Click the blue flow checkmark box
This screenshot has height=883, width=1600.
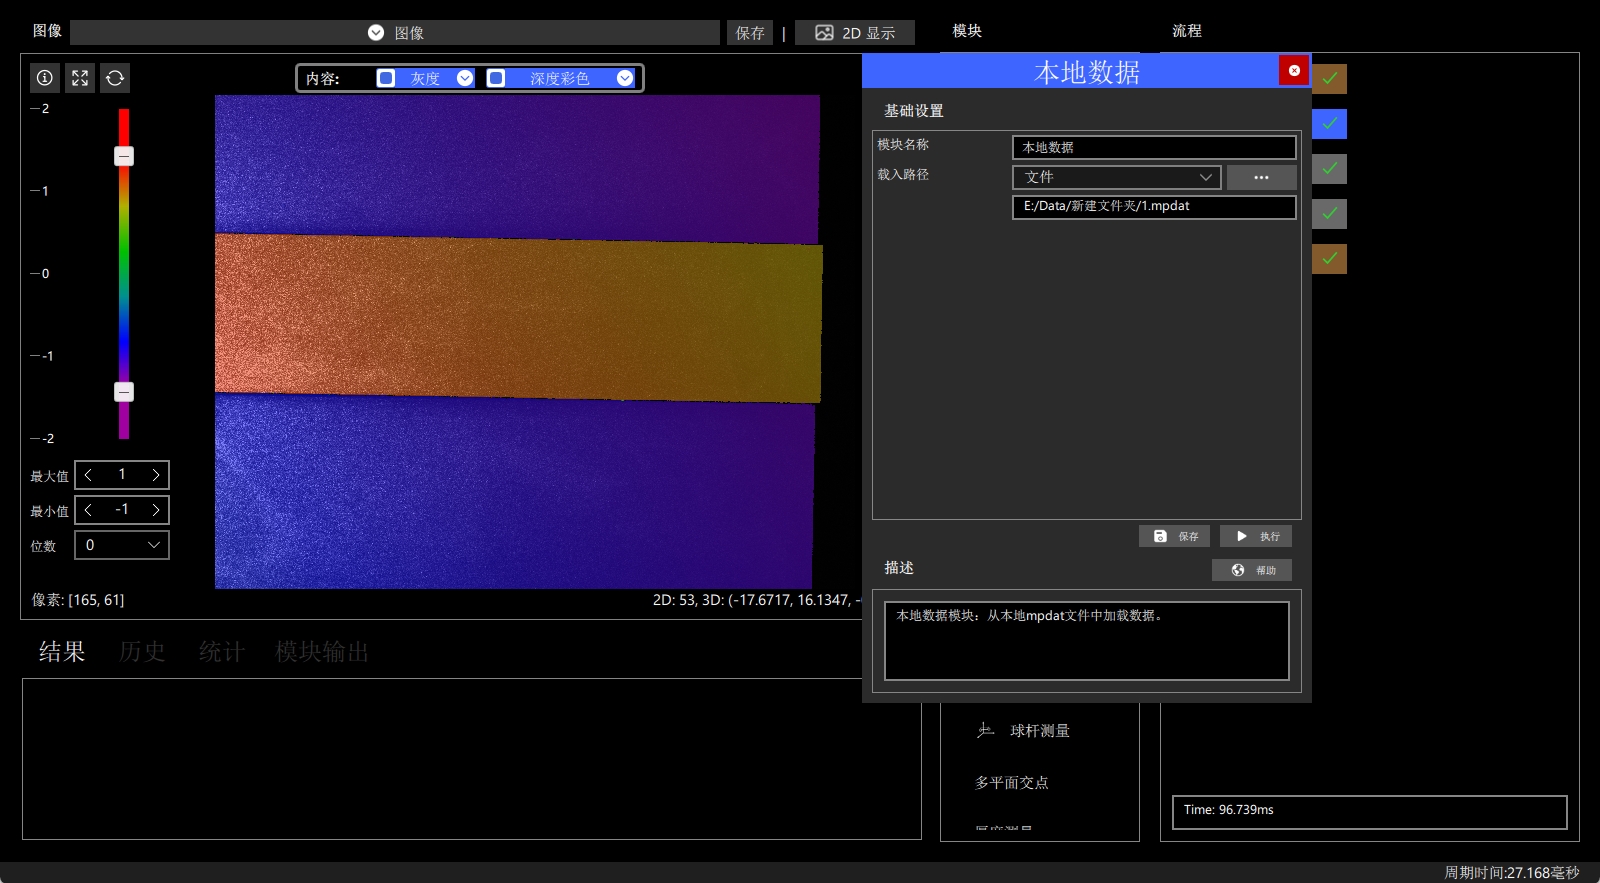1330,124
